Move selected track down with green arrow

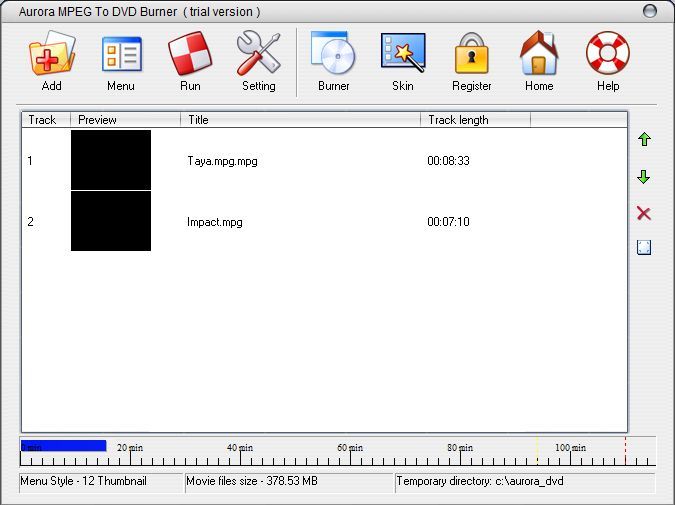[644, 177]
